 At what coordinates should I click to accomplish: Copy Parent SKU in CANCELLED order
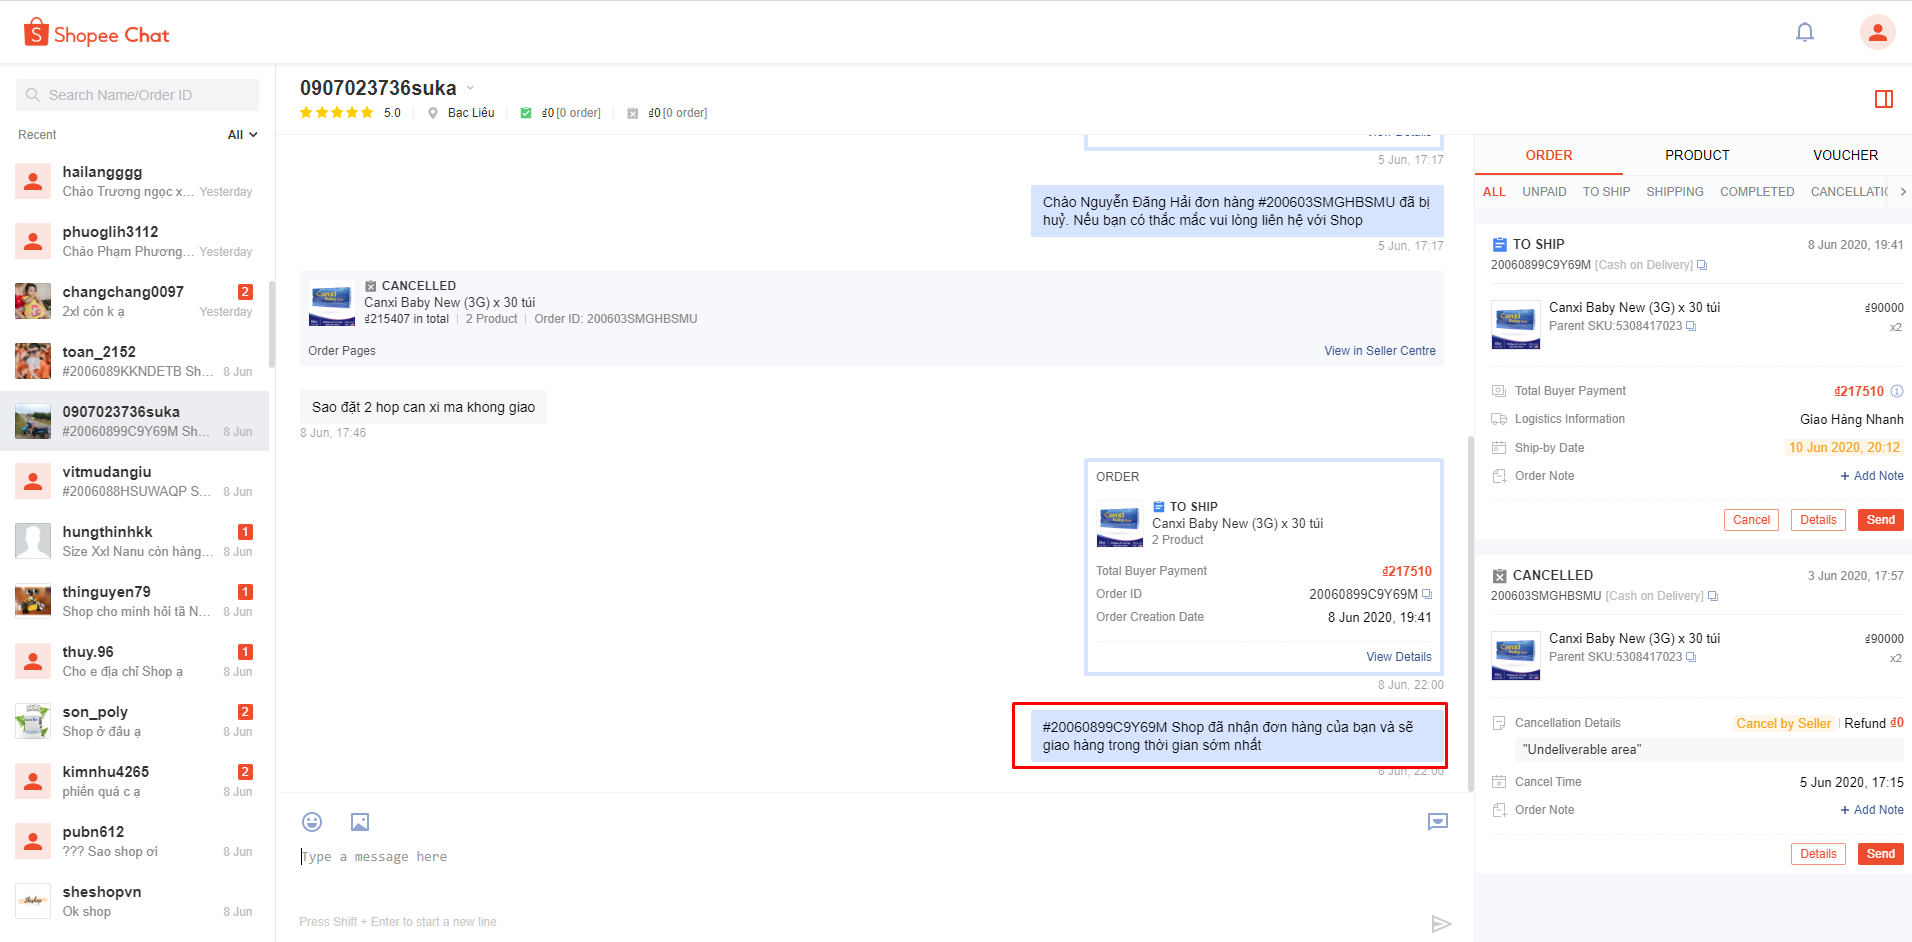1691,657
